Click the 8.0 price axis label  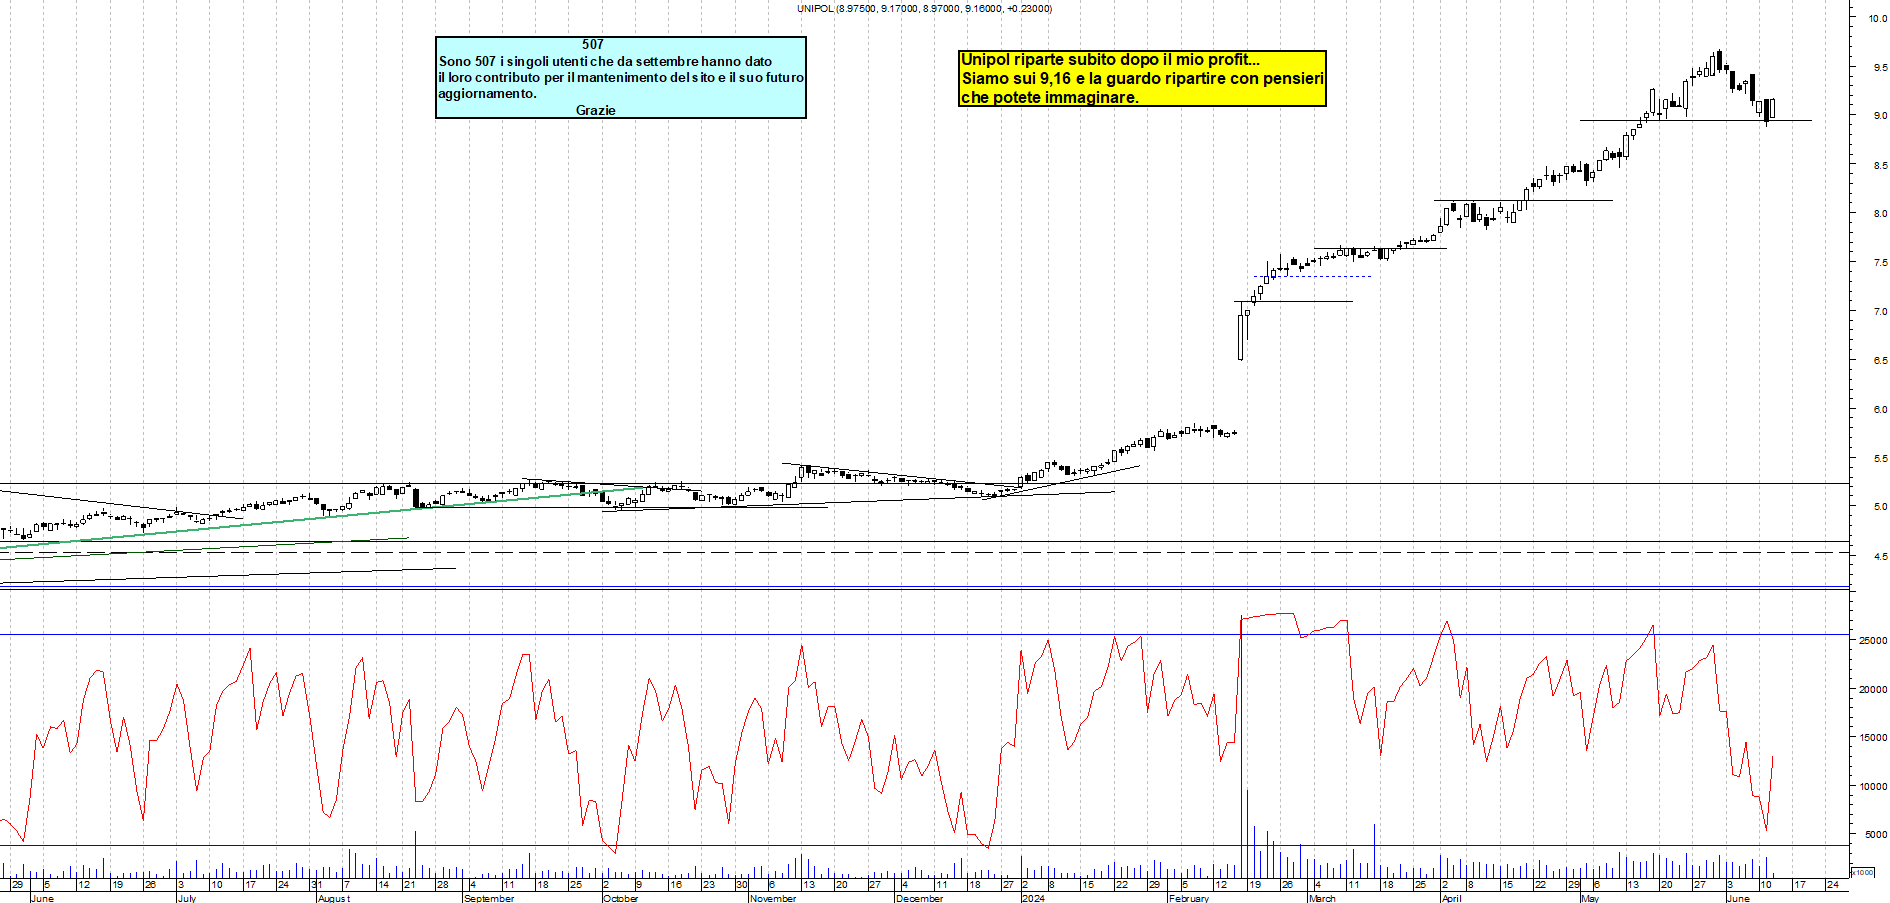pos(1879,213)
